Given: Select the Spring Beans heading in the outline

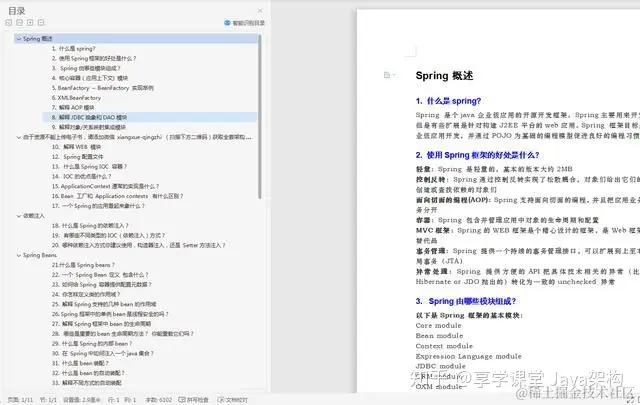Looking at the screenshot, I should [x=40, y=255].
